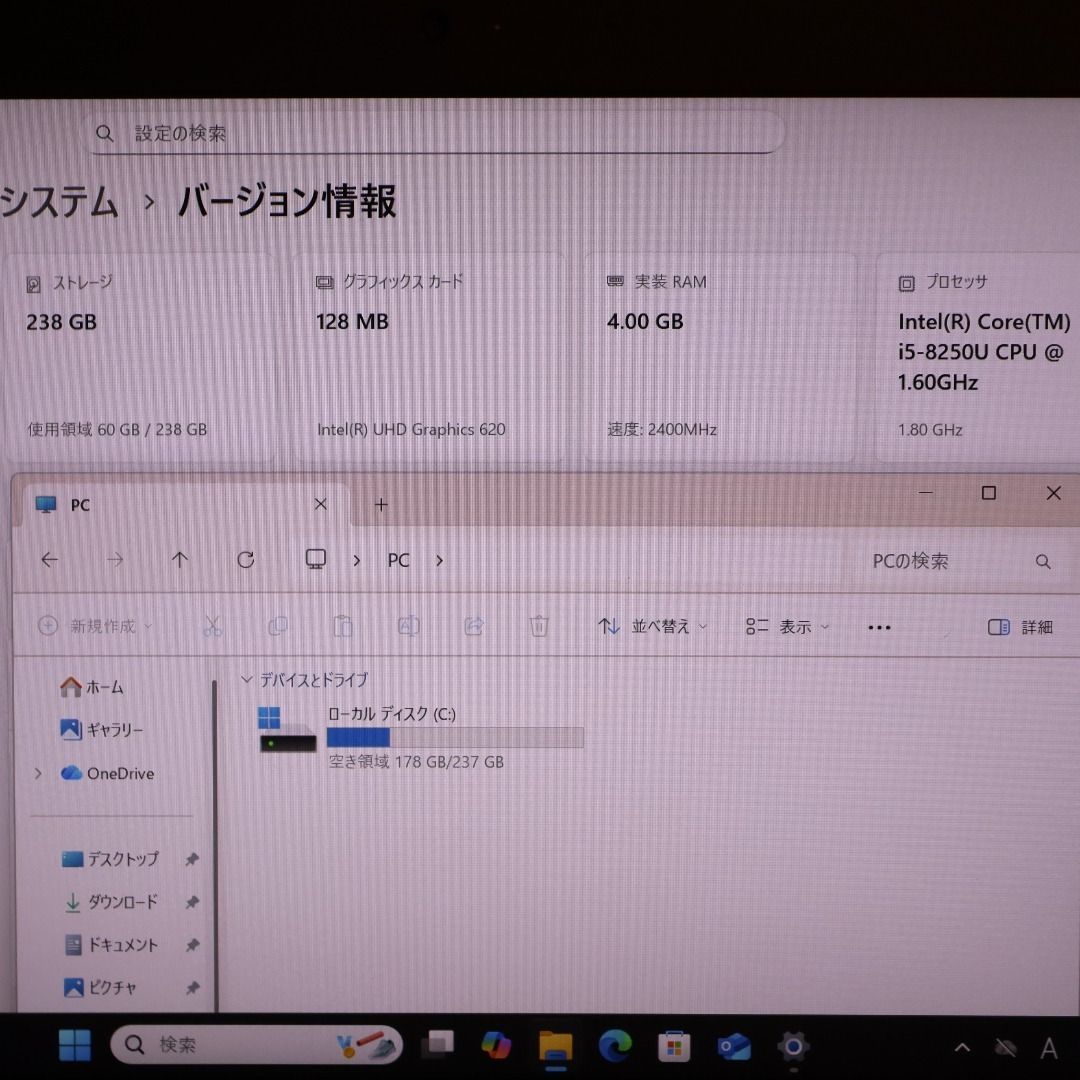Select the ローカル ディスク (C:) drive
Viewport: 1080px width, 1080px height.
coord(420,737)
